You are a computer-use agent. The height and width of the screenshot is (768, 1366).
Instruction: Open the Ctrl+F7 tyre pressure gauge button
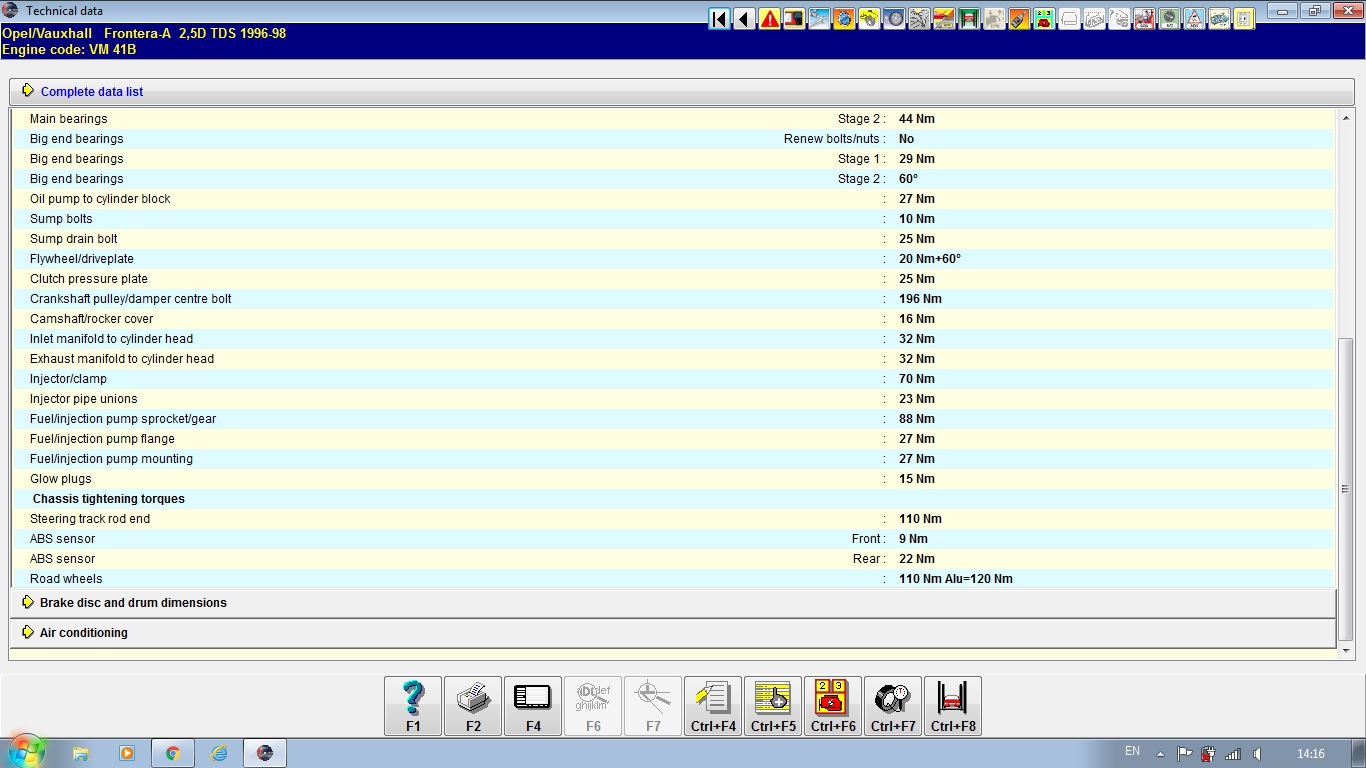pos(893,706)
